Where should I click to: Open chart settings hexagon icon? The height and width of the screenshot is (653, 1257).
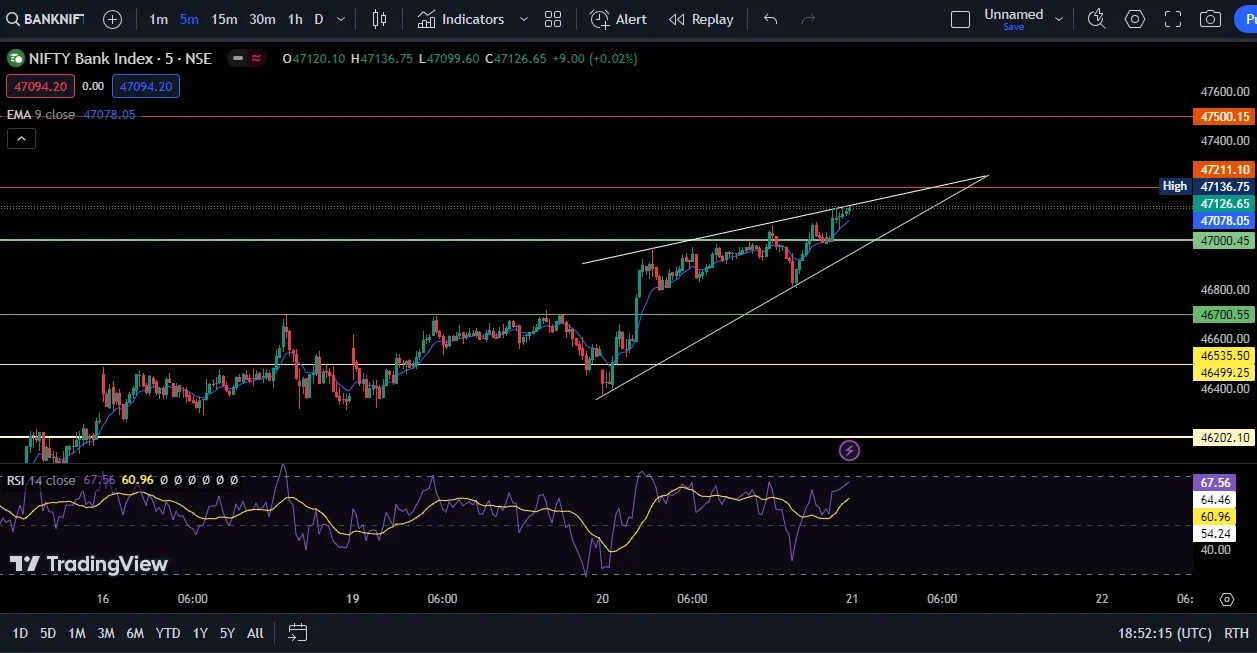tap(1134, 19)
